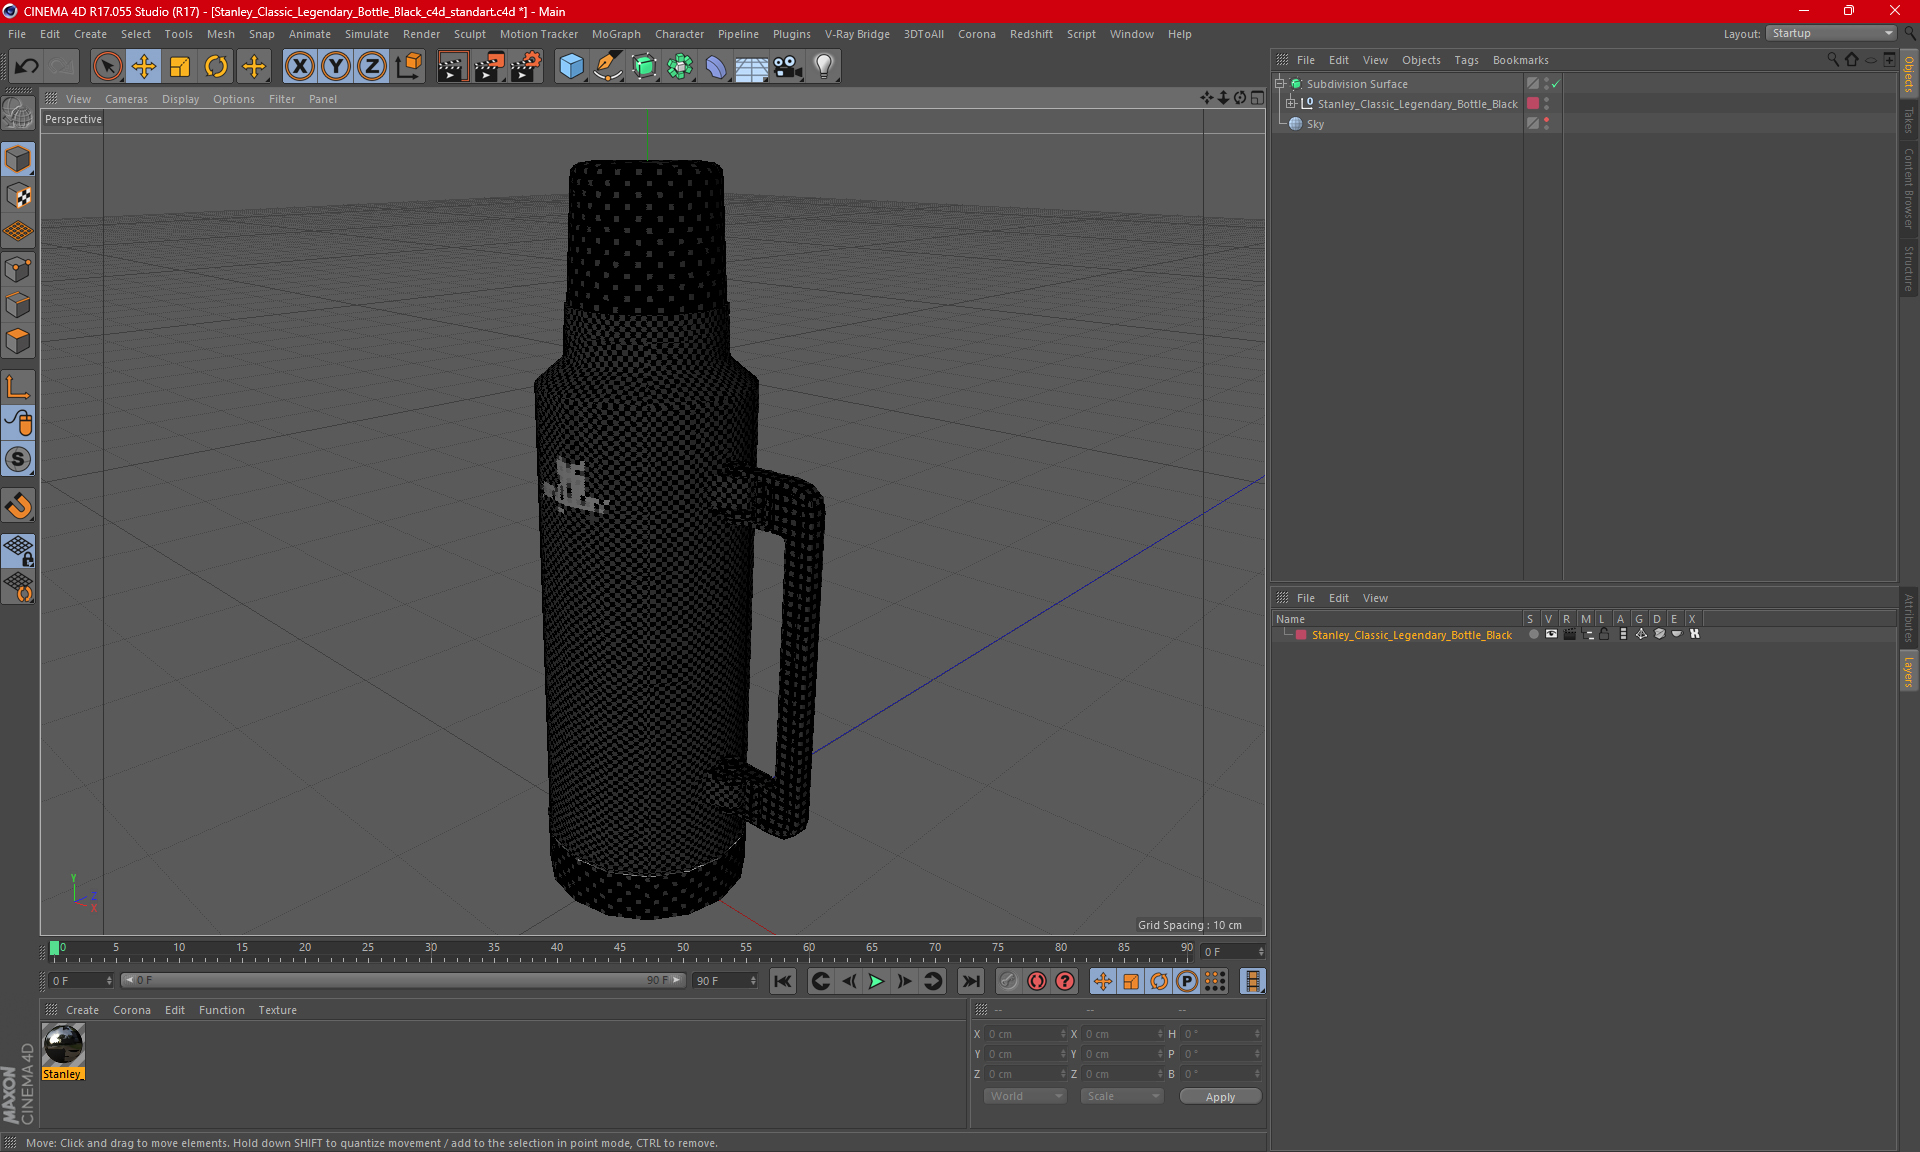
Task: Select the Live Selection tool
Action: tap(107, 67)
